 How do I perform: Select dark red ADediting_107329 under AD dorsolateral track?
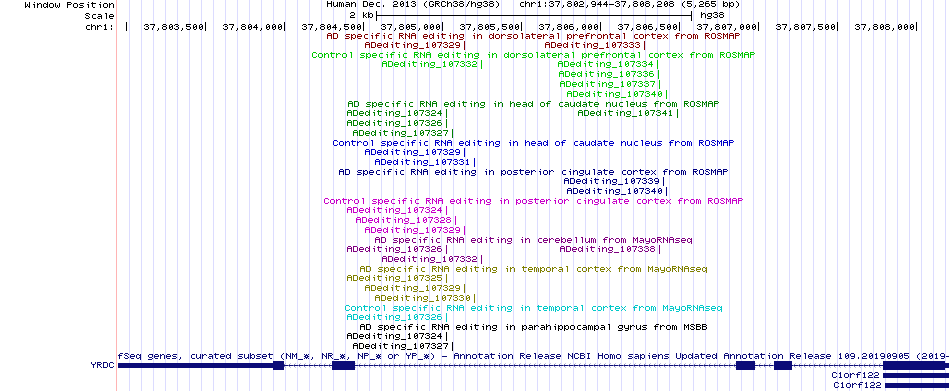(415, 45)
